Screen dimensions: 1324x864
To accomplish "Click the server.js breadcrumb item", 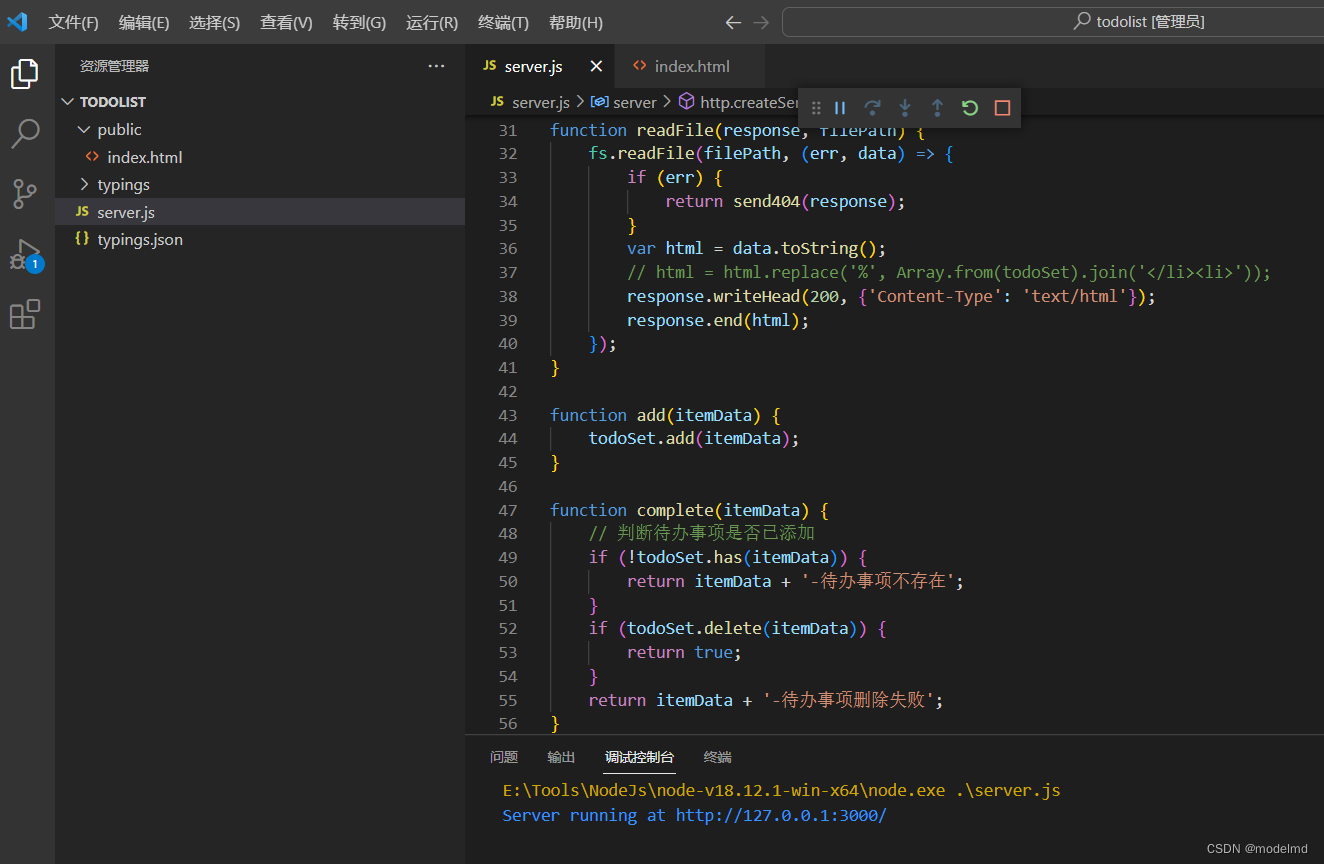I will coord(530,102).
